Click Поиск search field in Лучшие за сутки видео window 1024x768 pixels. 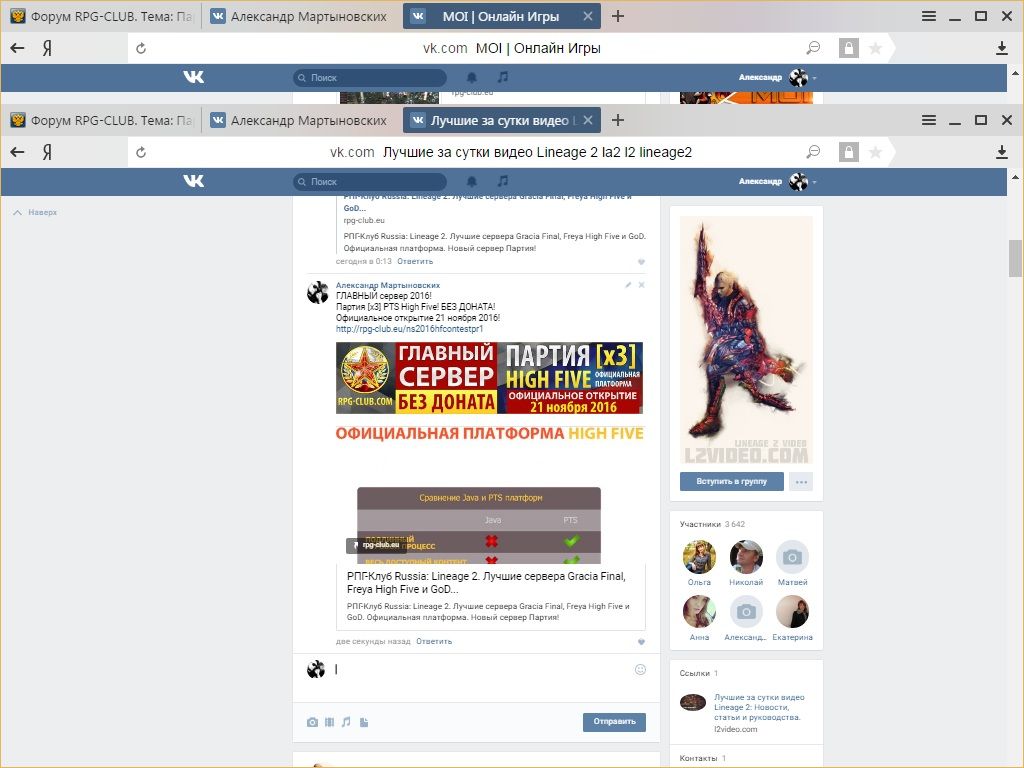point(370,182)
